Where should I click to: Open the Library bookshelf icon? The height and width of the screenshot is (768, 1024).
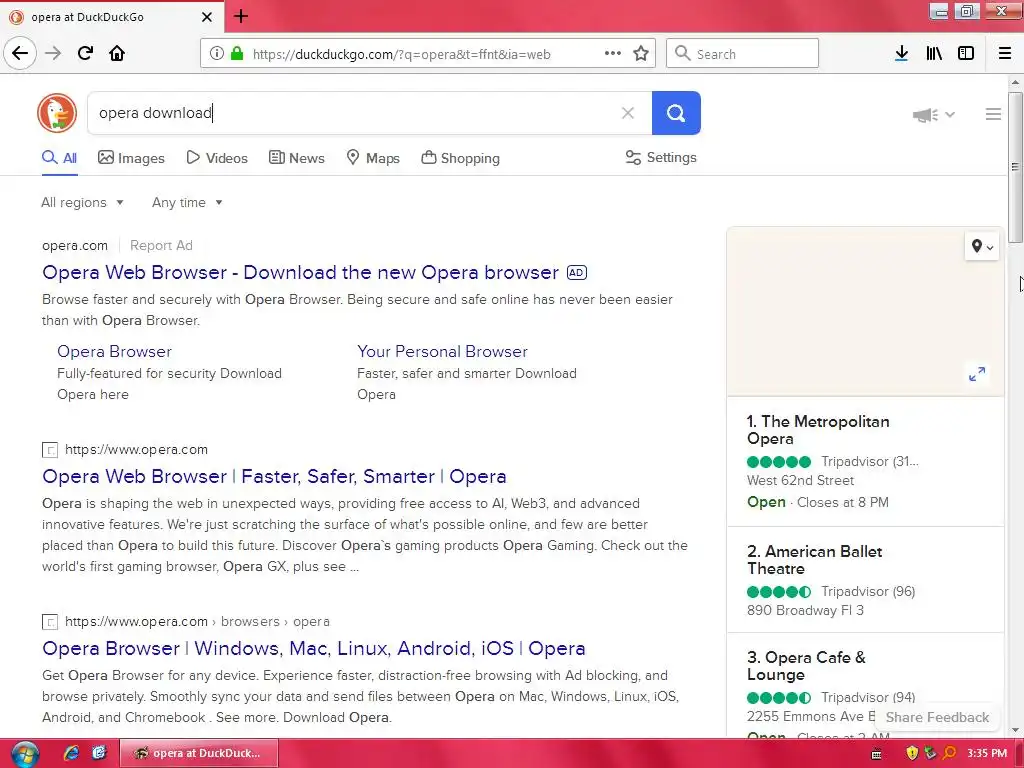pos(934,54)
